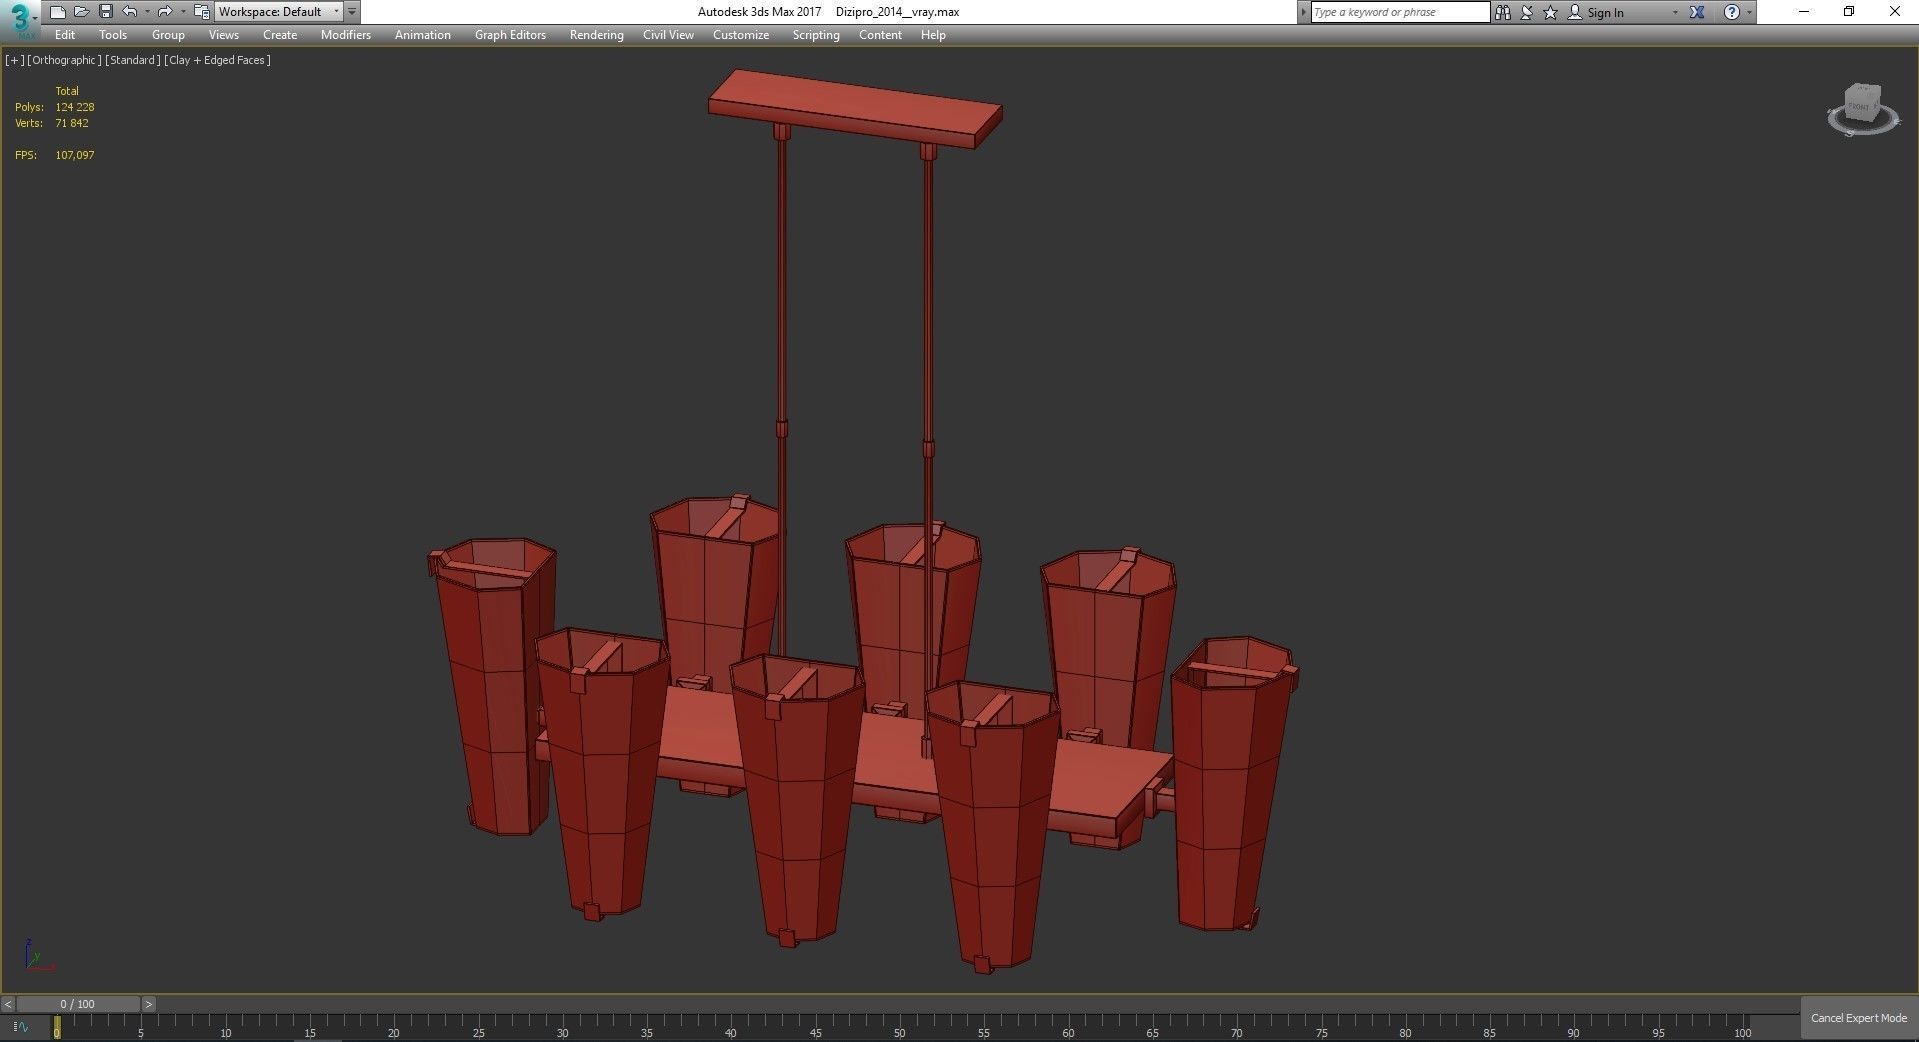Expand the InfoCenter search field arrow

point(1303,12)
